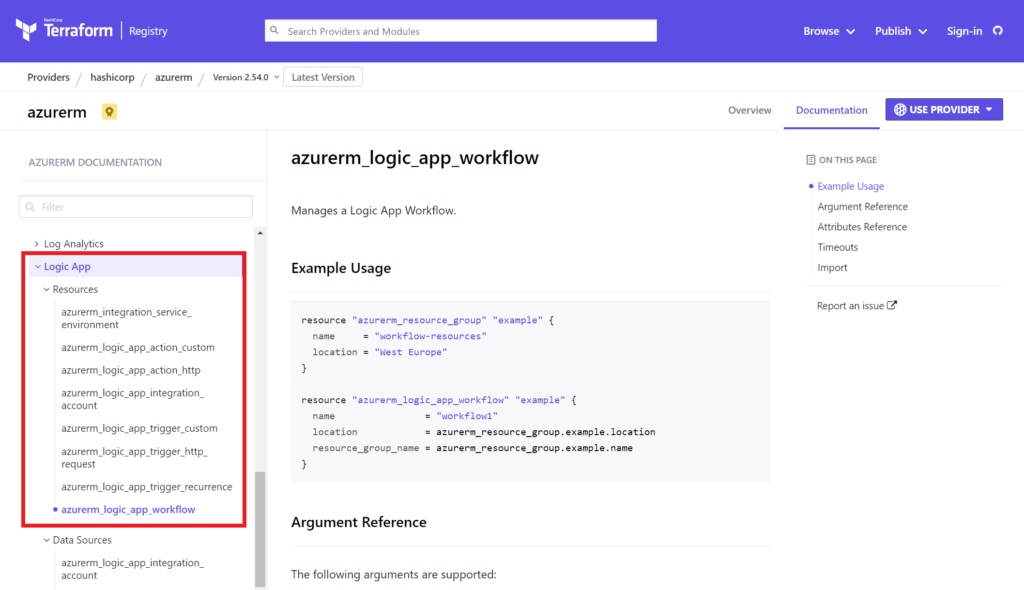Go to Providers breadcrumb
This screenshot has width=1024, height=590.
tap(48, 77)
